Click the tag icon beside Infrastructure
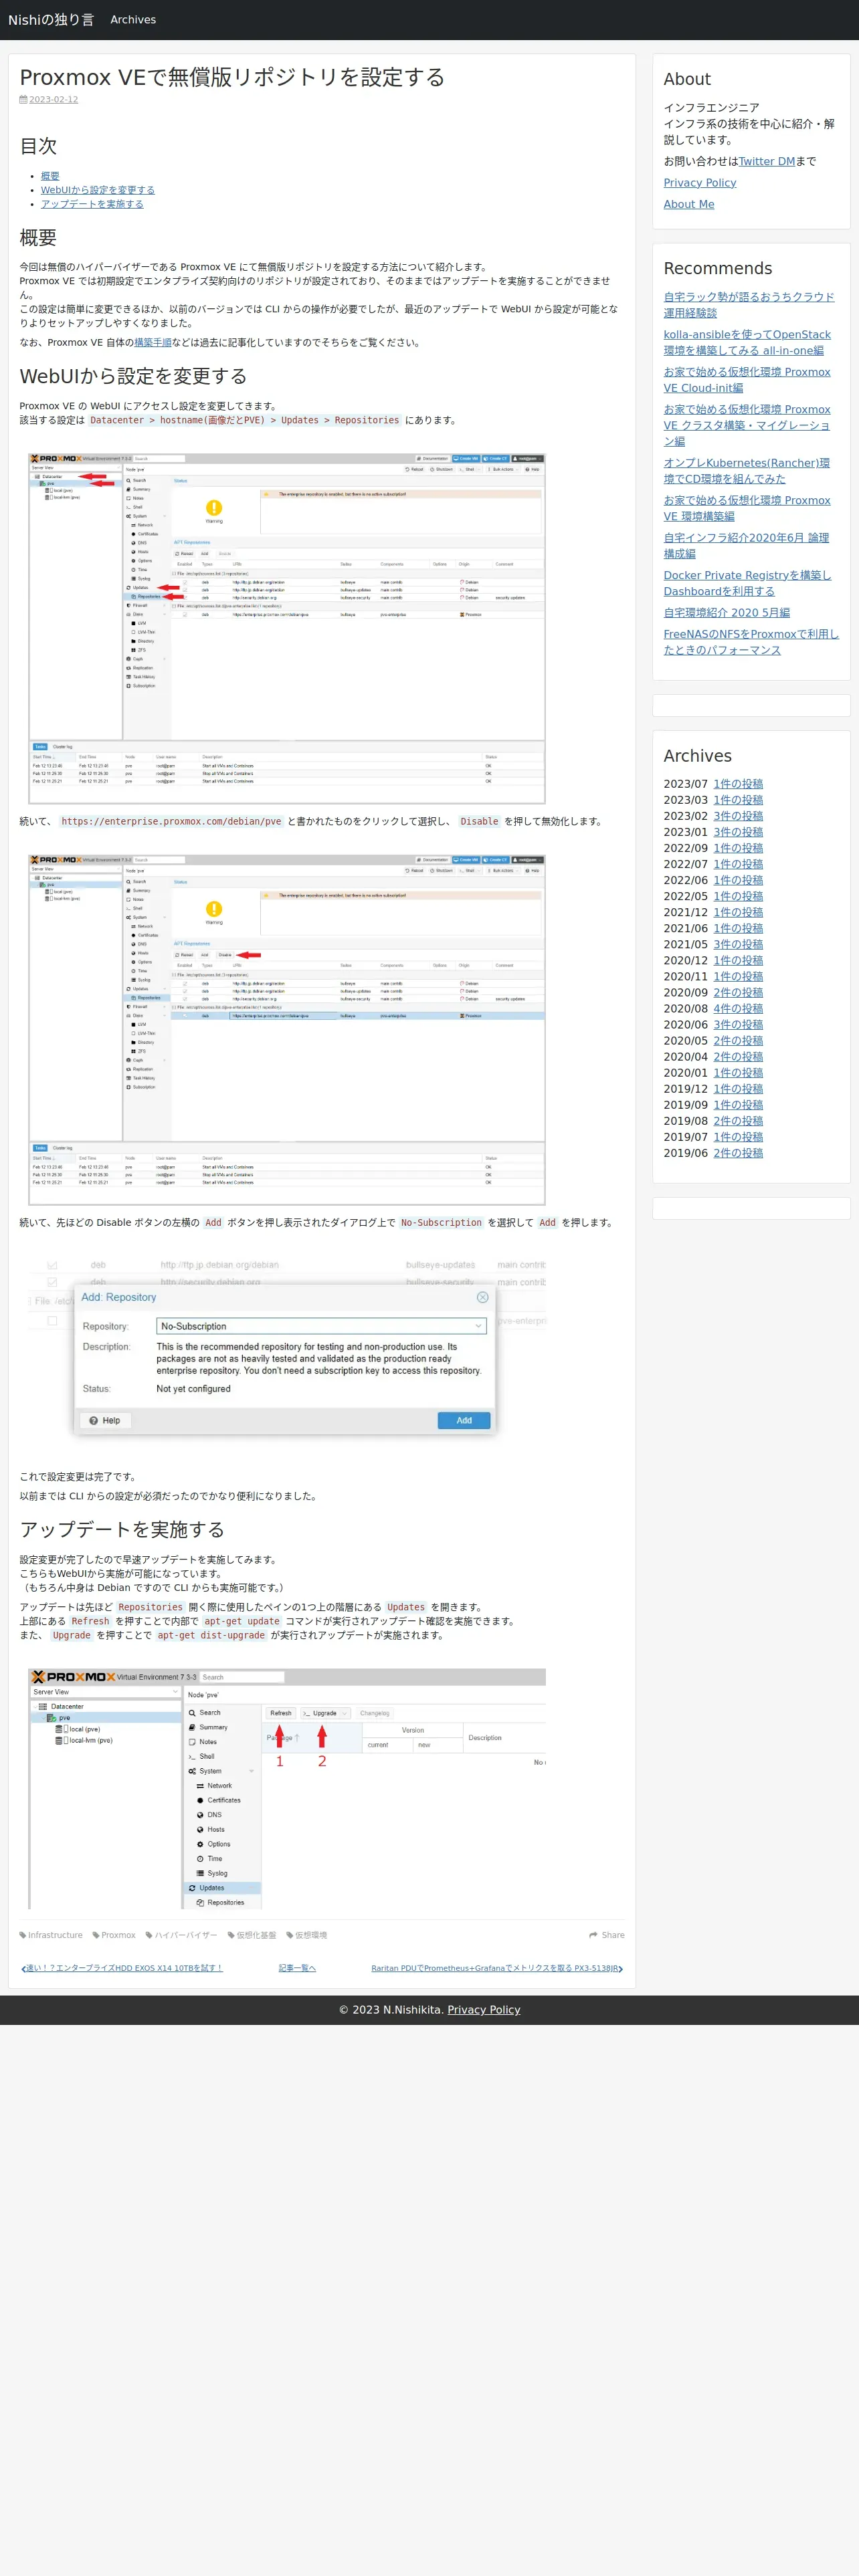Viewport: 859px width, 2576px height. 23,1935
